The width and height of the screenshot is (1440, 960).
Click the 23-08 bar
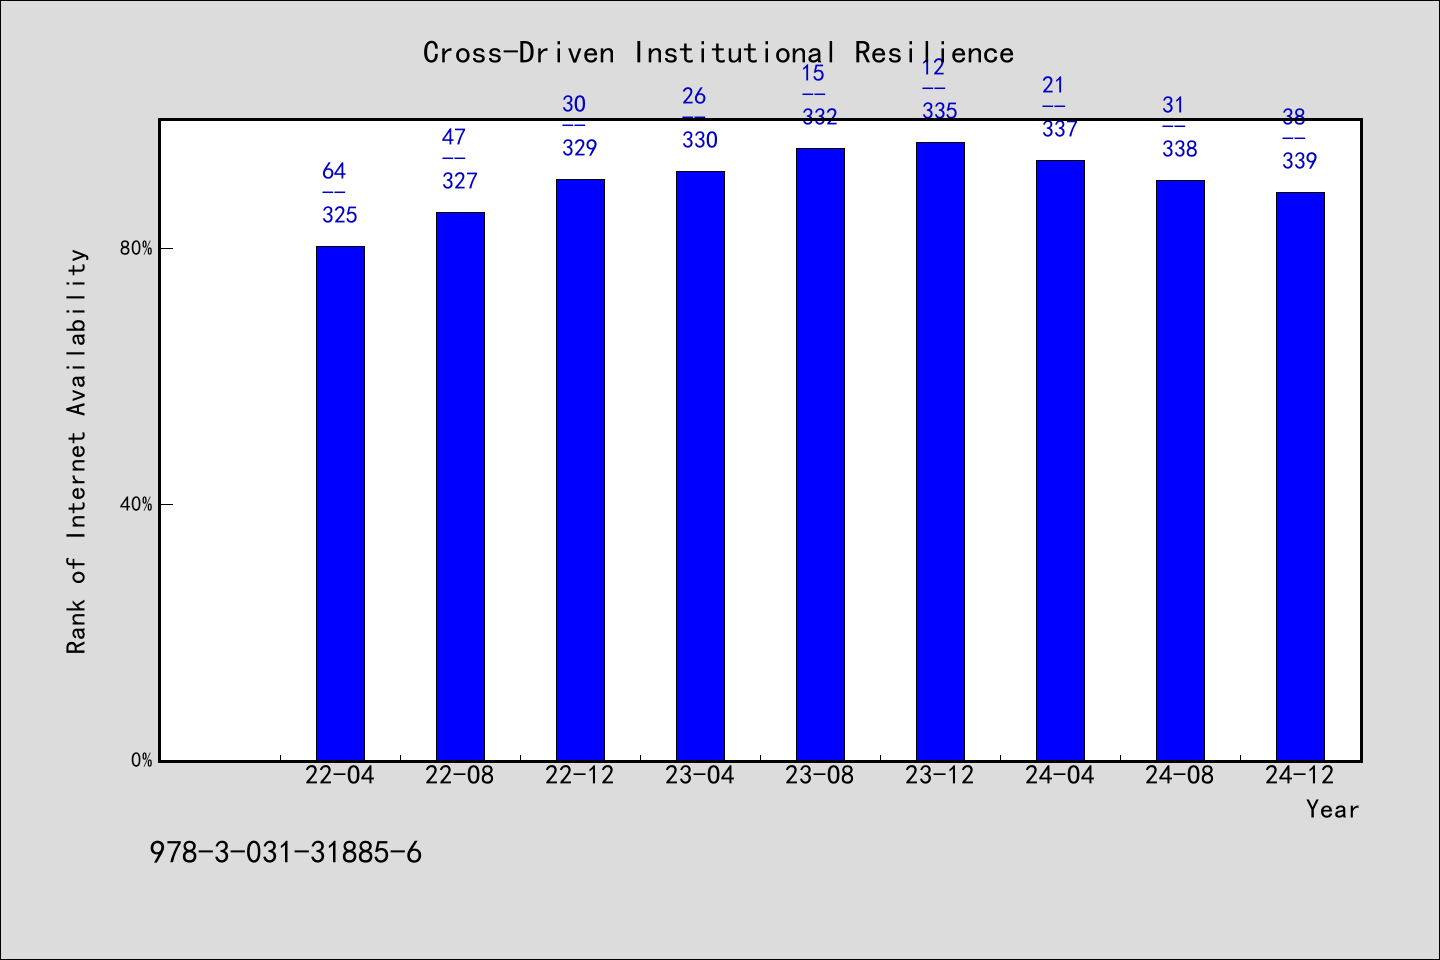[x=820, y=454]
